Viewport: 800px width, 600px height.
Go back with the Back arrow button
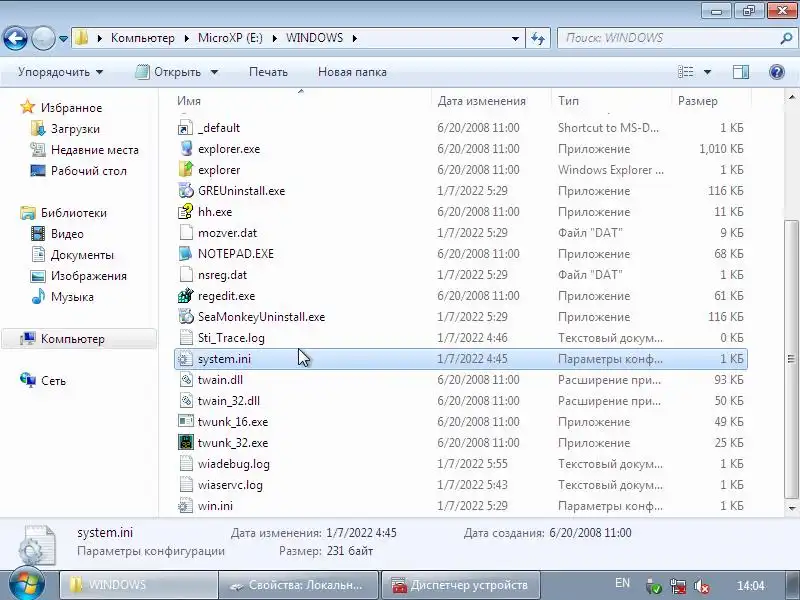coord(15,38)
